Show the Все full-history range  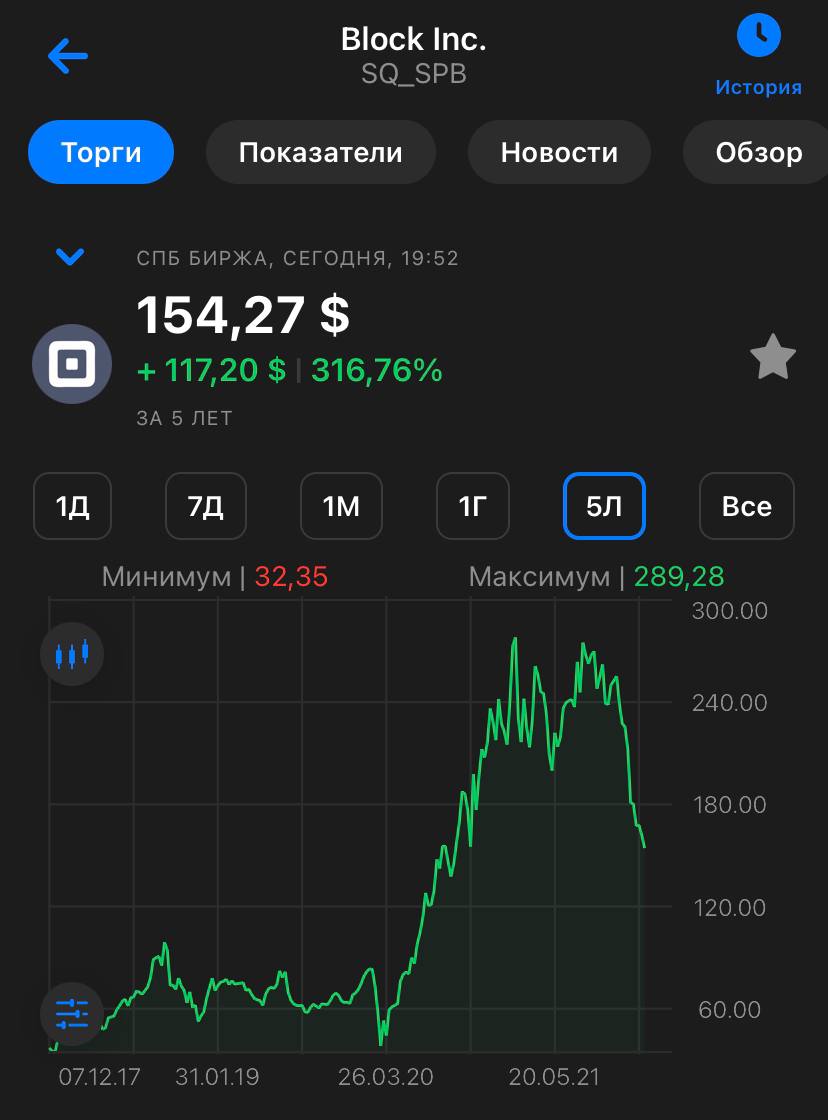click(x=747, y=506)
